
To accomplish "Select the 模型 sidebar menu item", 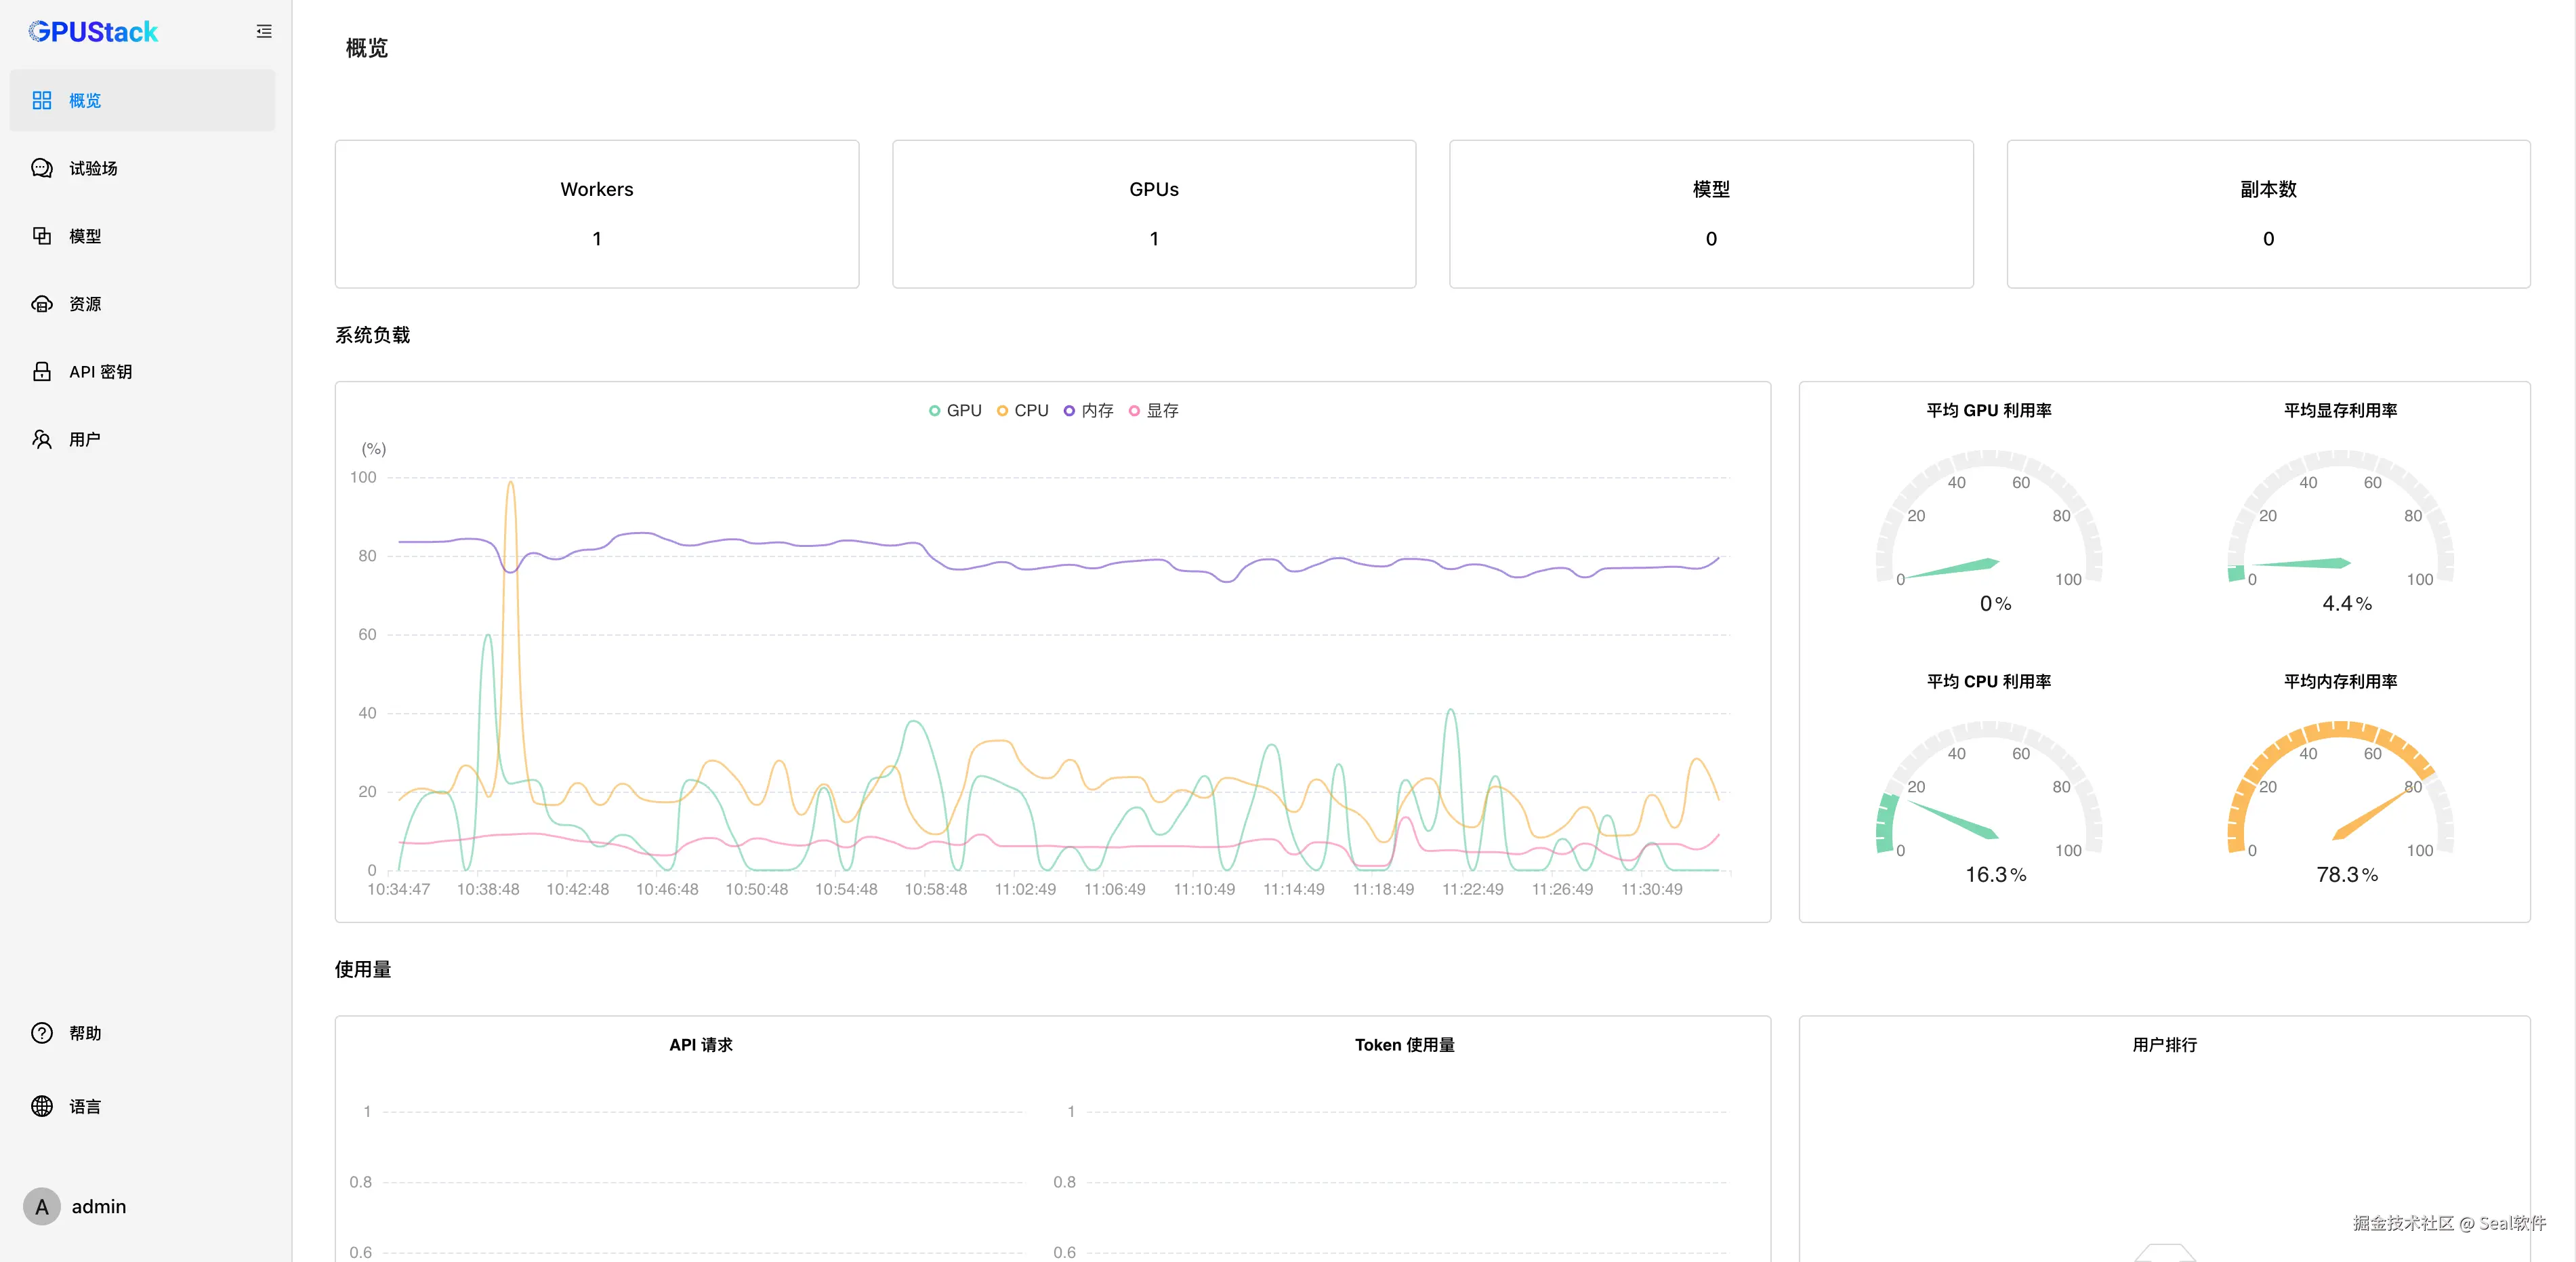I will (x=85, y=236).
